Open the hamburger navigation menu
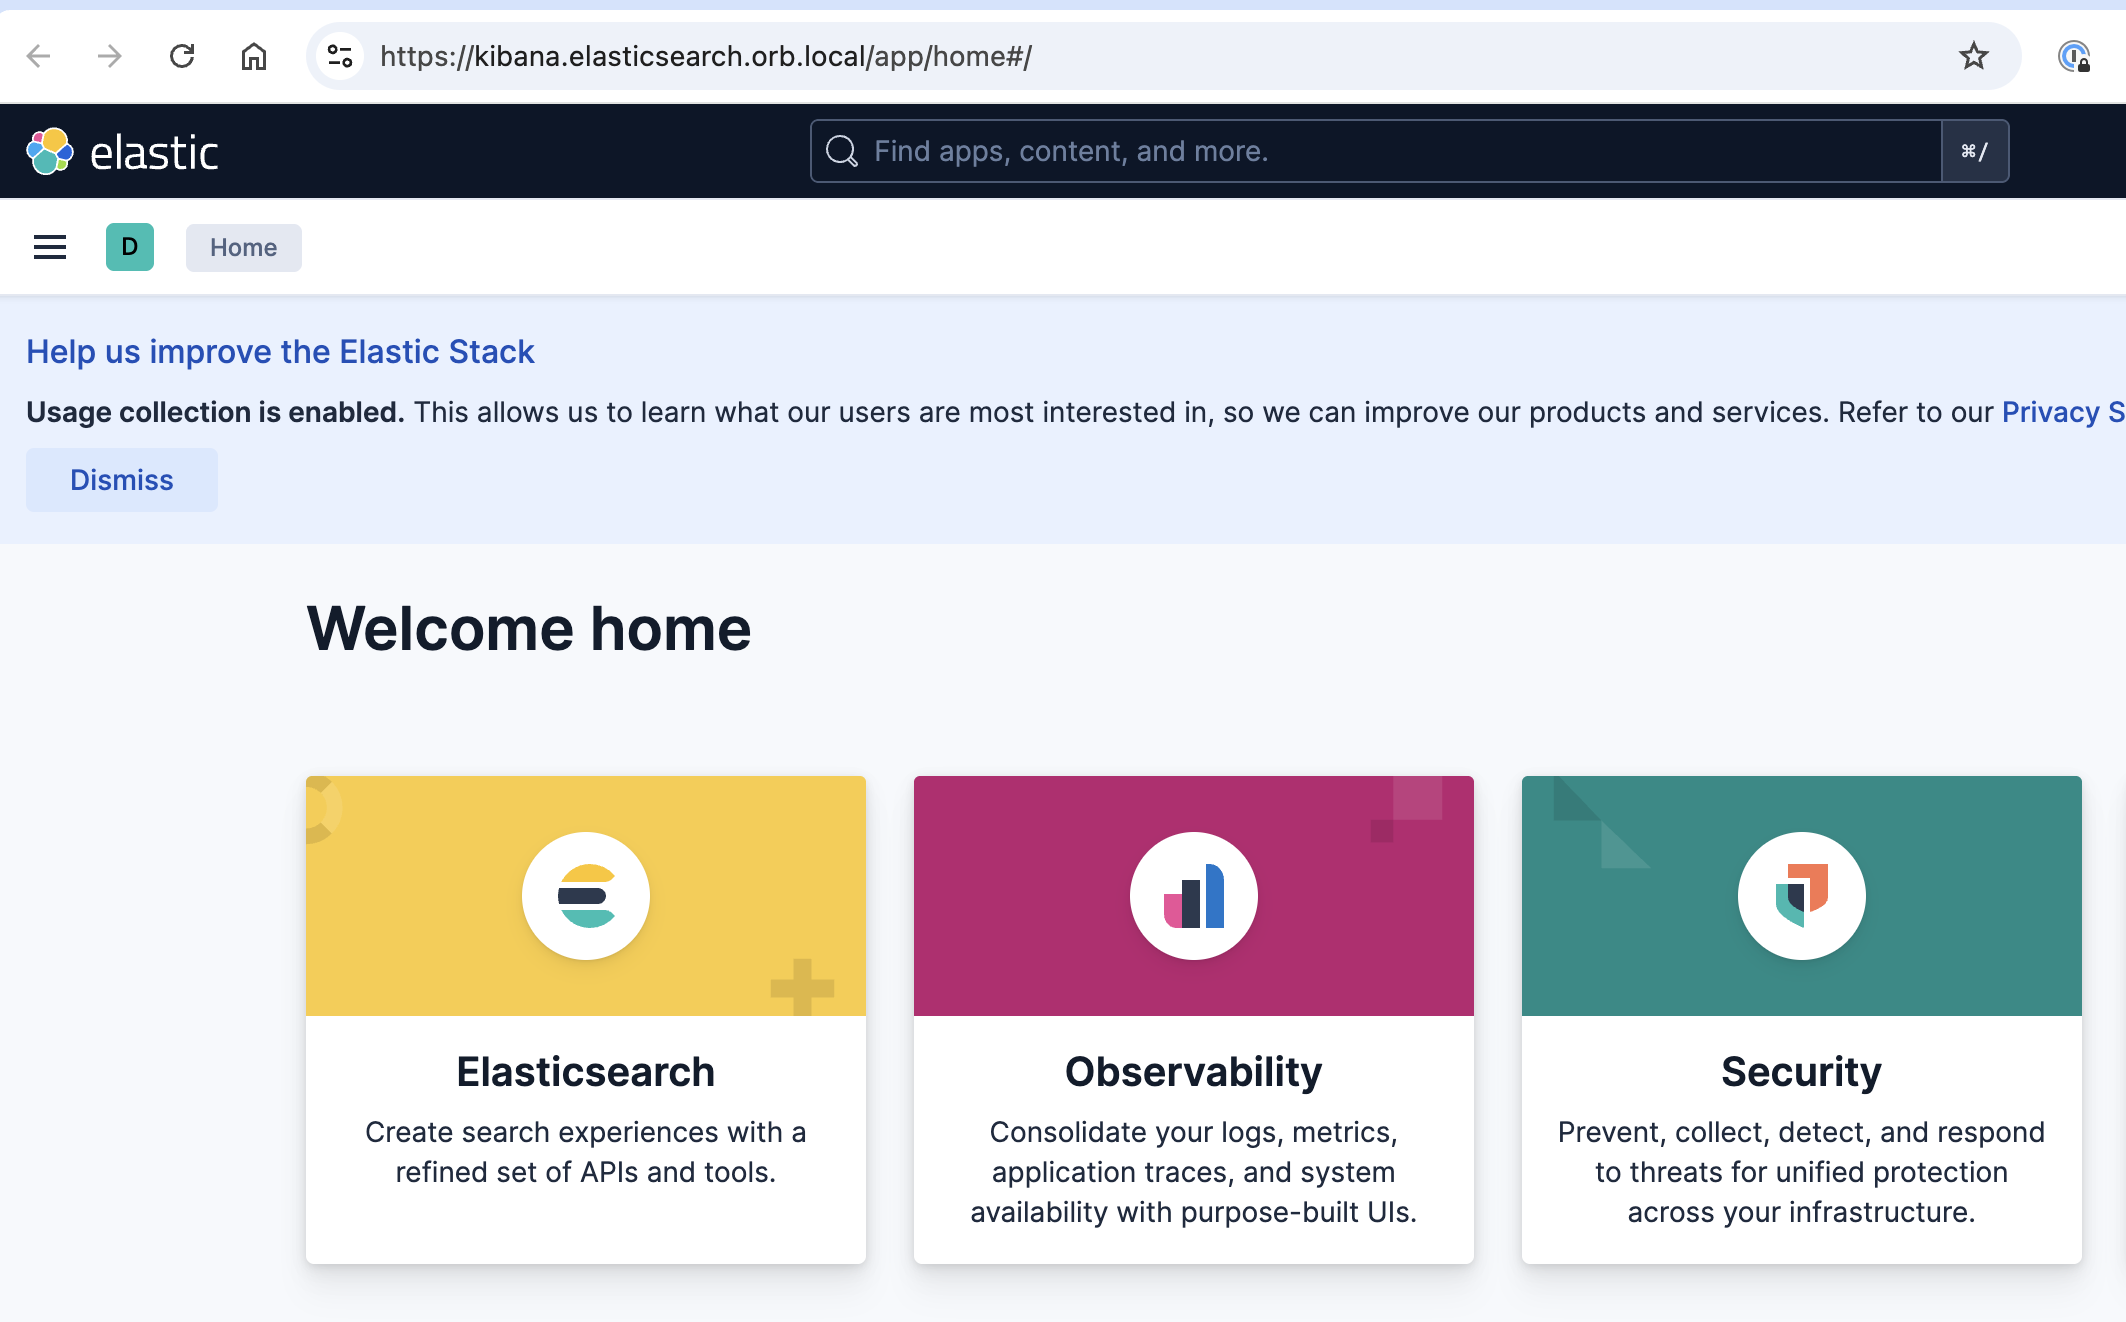 point(50,247)
